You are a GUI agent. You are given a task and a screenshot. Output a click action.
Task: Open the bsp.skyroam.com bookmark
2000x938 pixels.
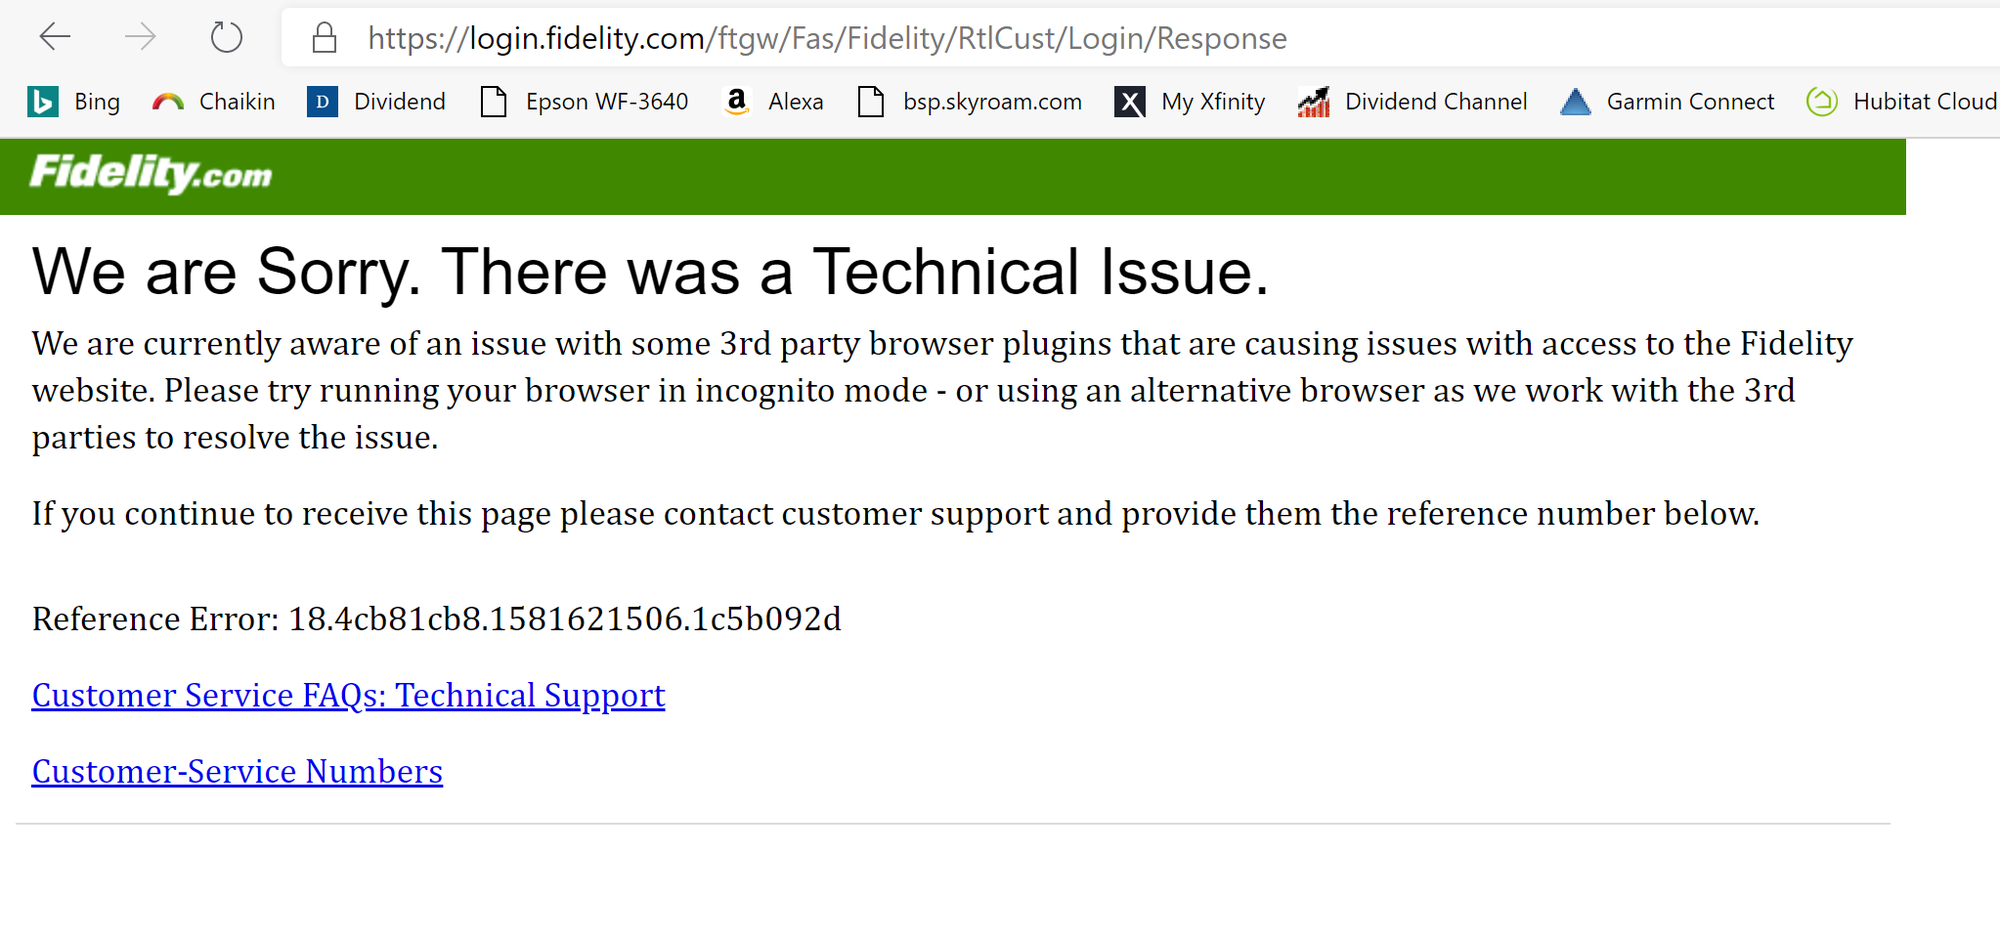[x=970, y=102]
